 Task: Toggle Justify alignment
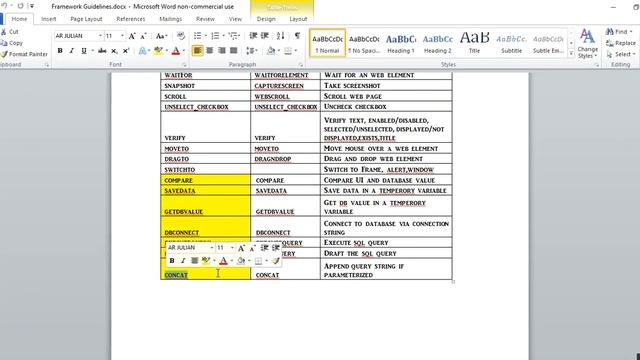(x=233, y=51)
